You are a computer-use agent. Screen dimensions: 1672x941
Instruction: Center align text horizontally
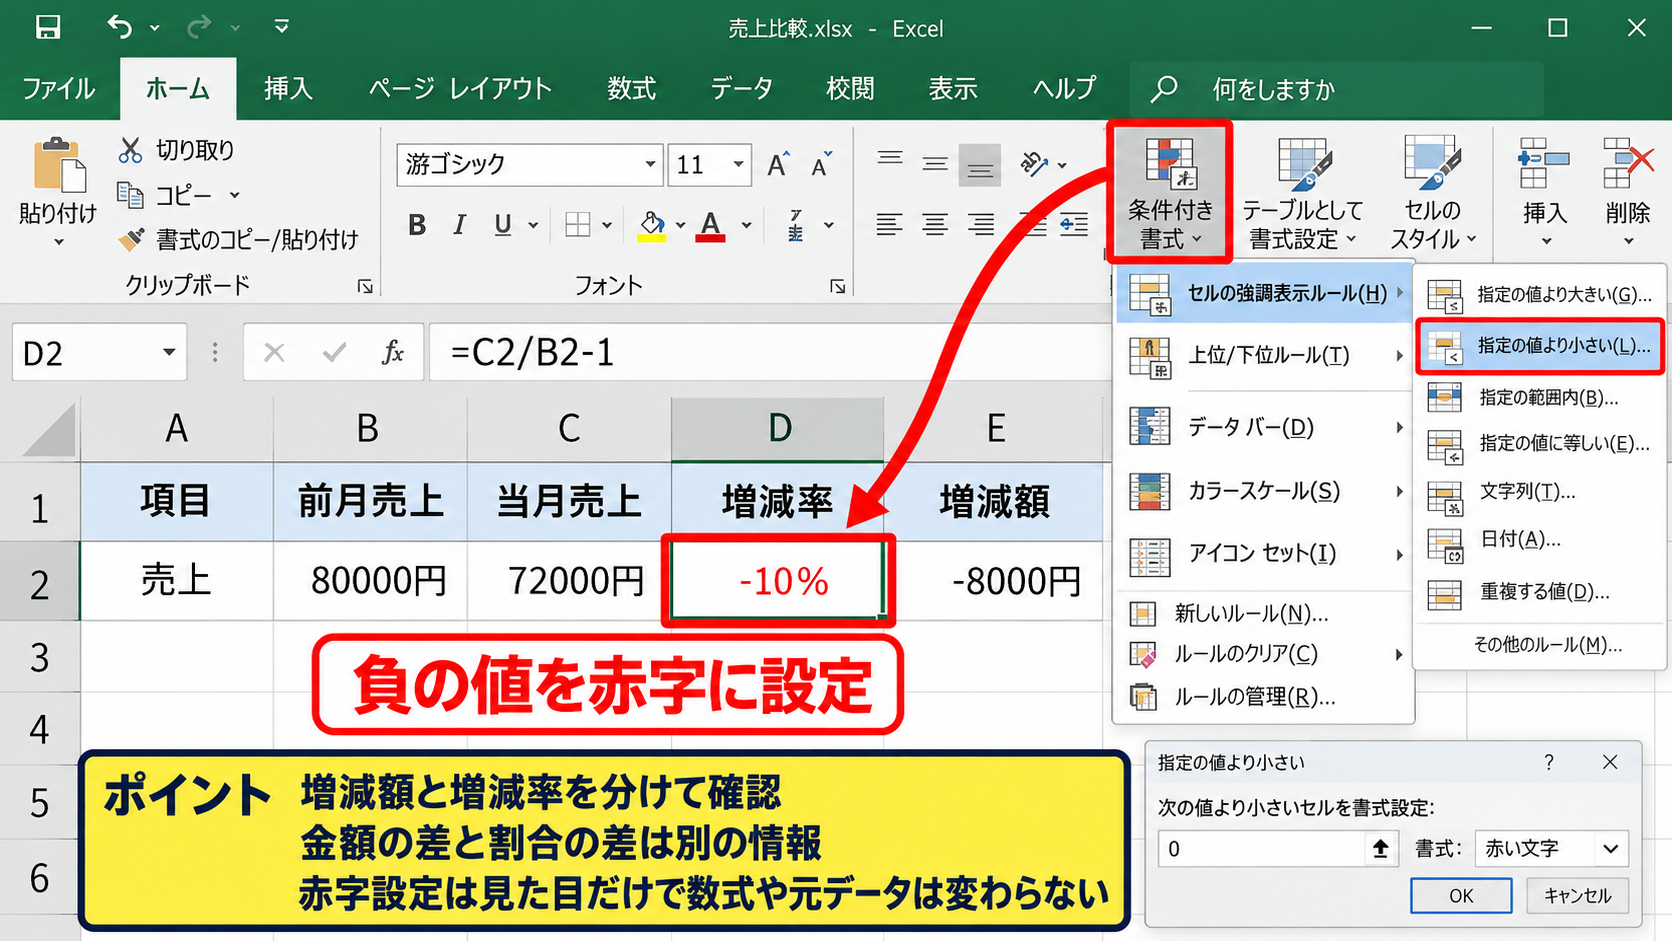pyautogui.click(x=935, y=225)
